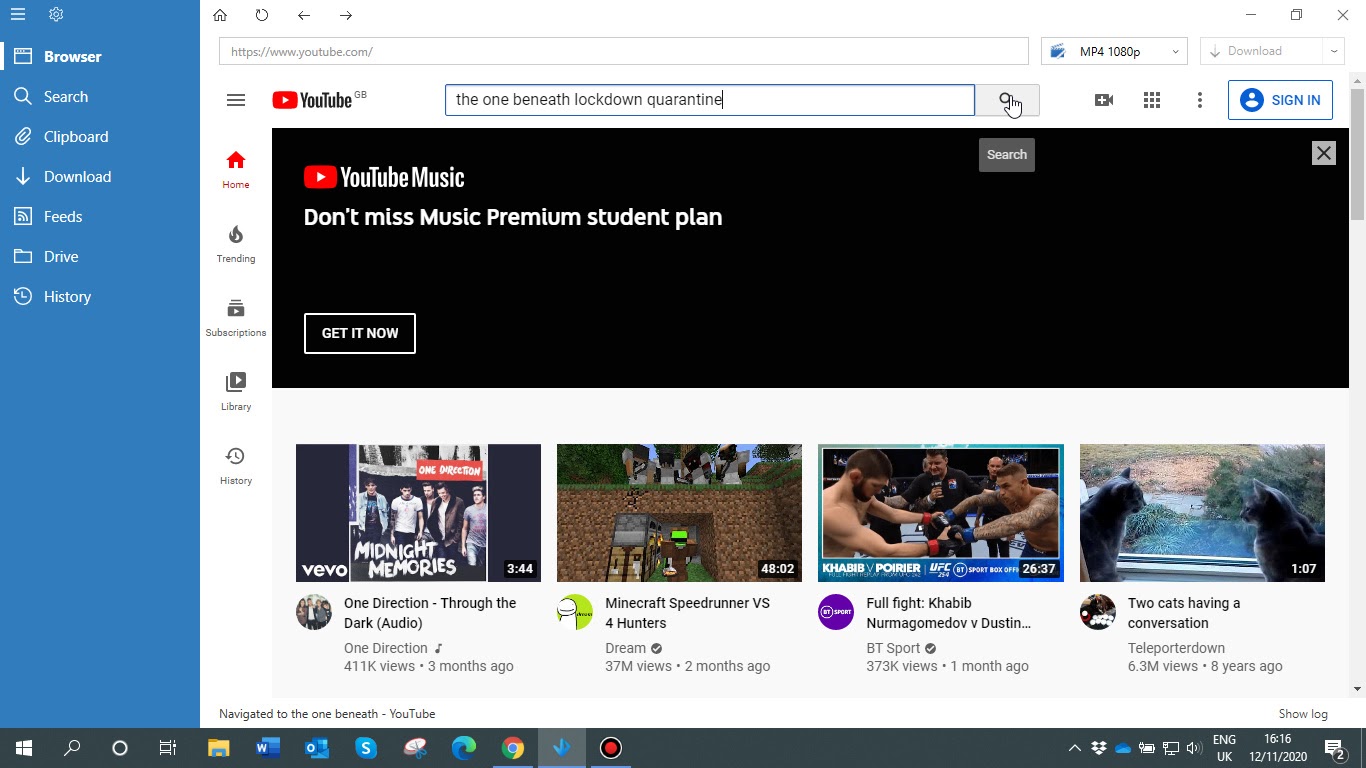1366x768 pixels.
Task: Open the Minecraft Speedrunner video thumbnail
Action: tap(679, 513)
